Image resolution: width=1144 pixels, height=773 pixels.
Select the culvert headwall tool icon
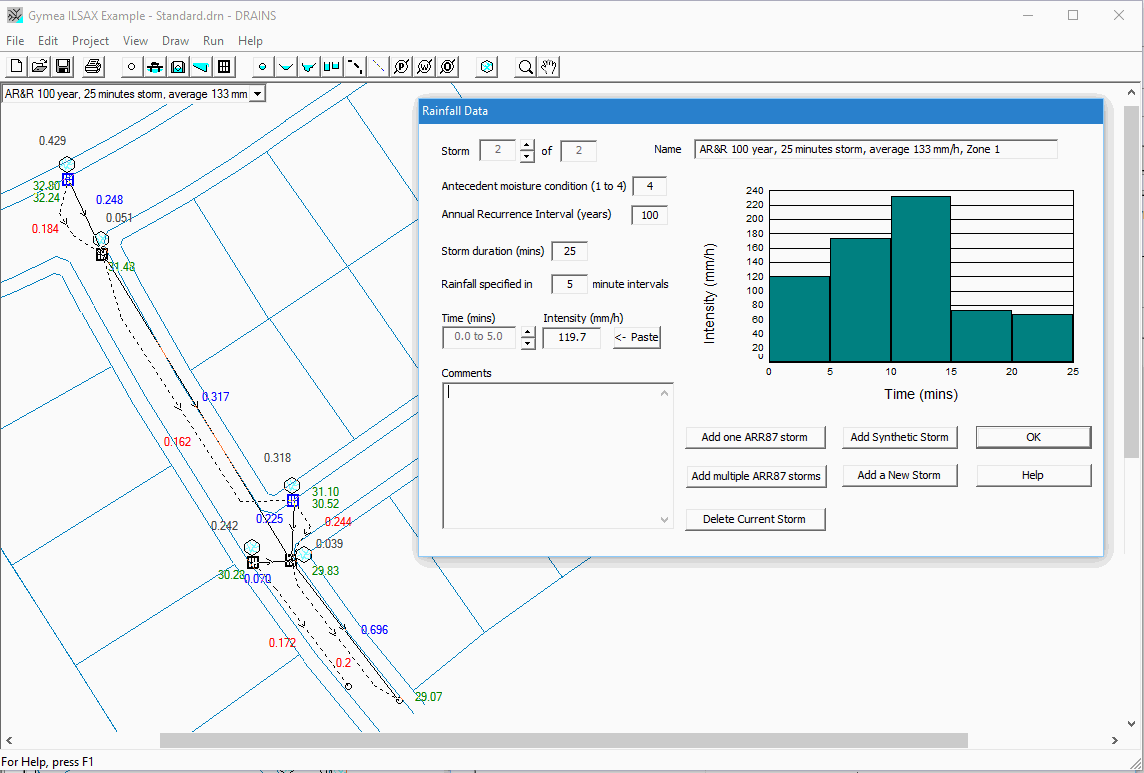click(154, 67)
